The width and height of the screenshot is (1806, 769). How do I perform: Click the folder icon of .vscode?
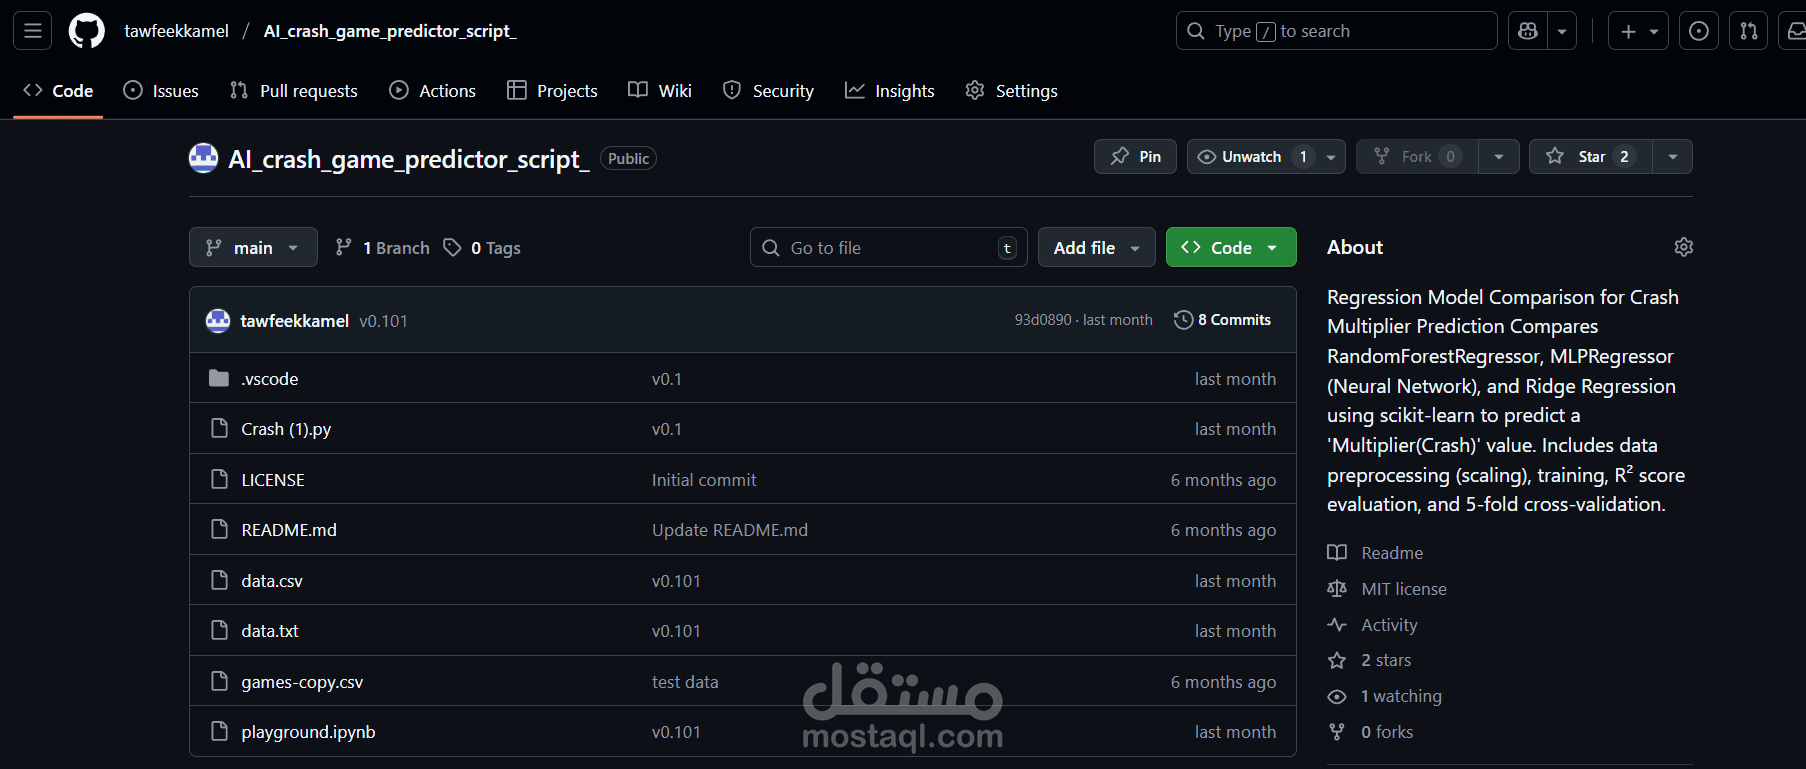pos(219,378)
